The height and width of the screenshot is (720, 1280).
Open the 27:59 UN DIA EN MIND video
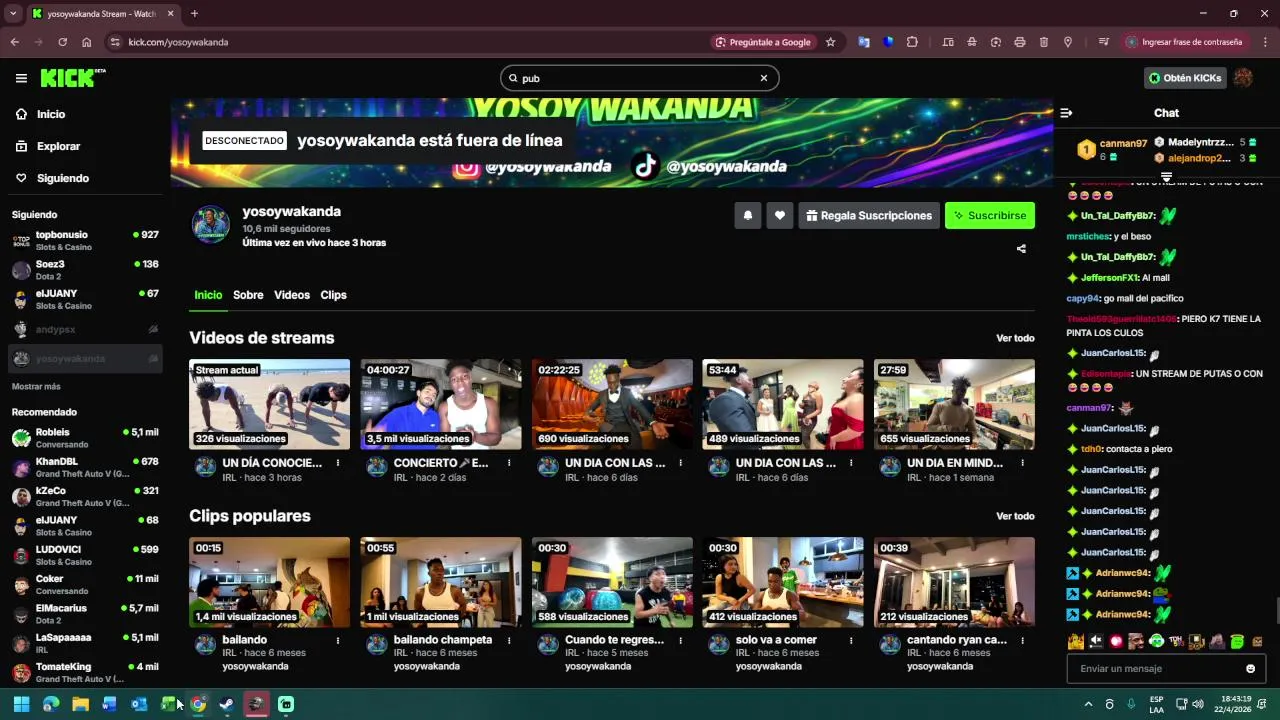tap(954, 404)
